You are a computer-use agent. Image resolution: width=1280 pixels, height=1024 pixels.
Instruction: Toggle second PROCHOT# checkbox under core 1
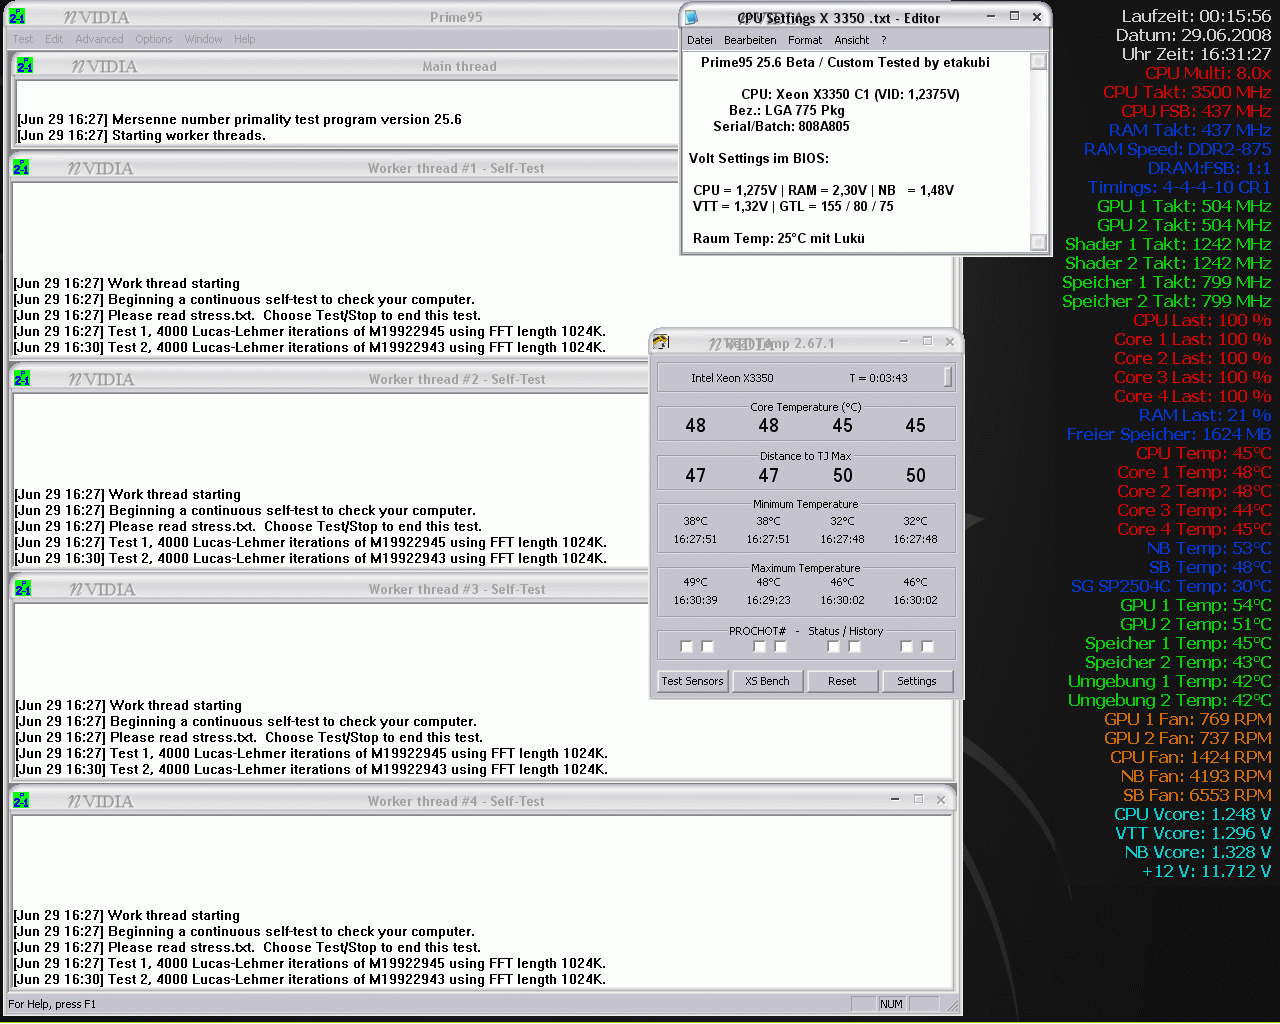click(708, 646)
